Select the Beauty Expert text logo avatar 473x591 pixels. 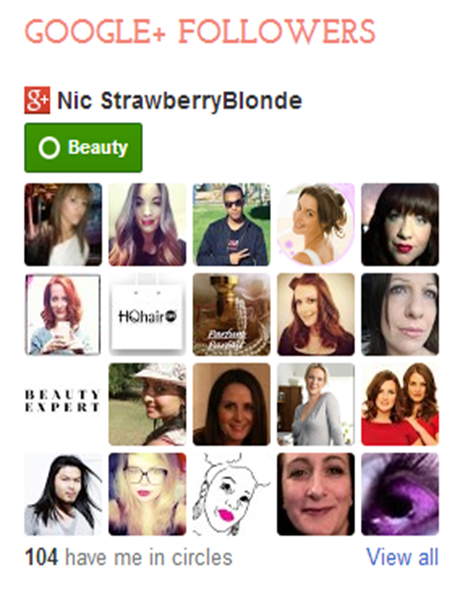point(63,404)
